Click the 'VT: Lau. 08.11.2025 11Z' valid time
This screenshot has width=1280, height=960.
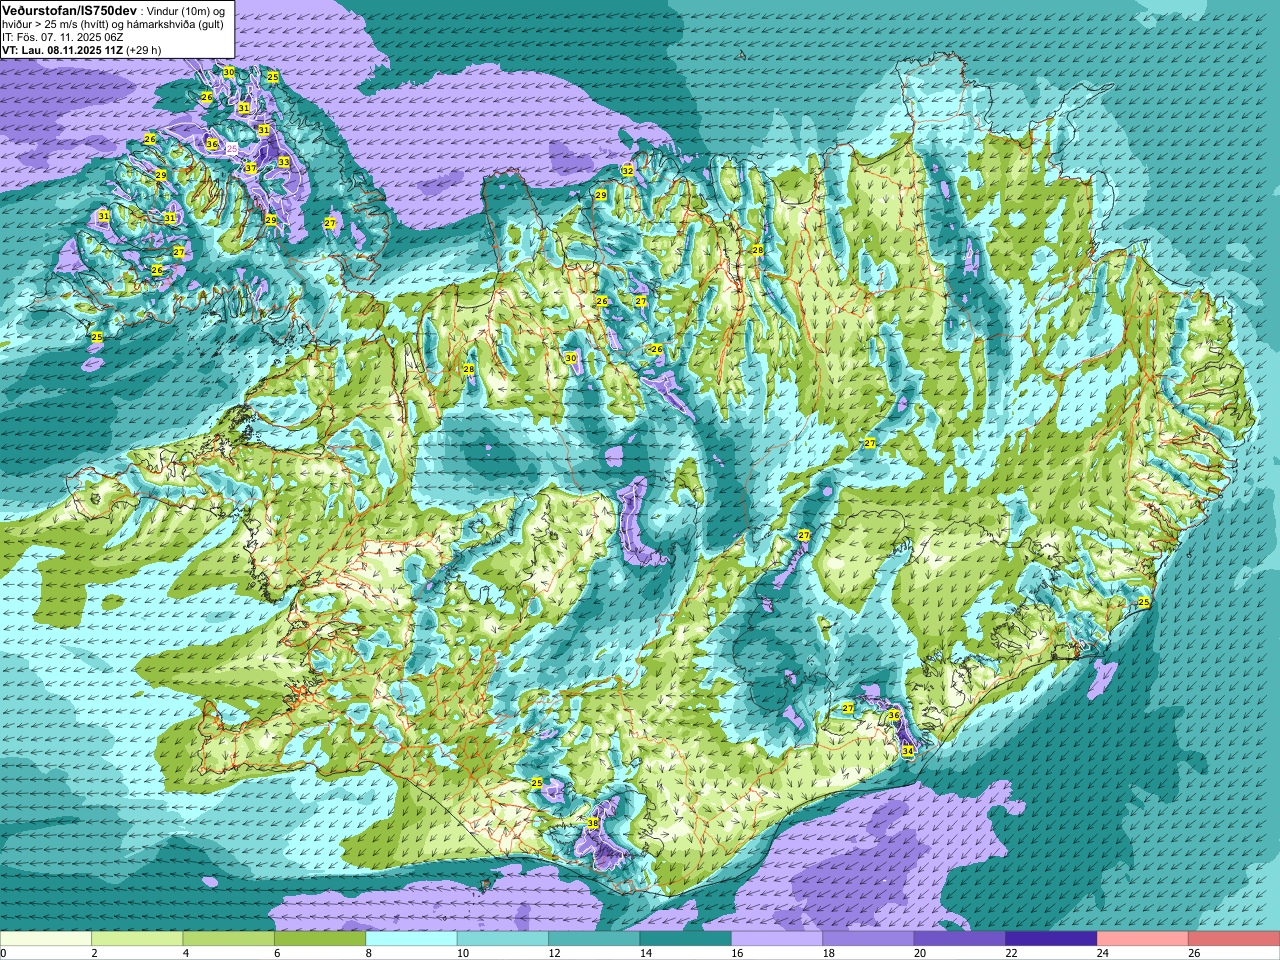pyautogui.click(x=62, y=50)
